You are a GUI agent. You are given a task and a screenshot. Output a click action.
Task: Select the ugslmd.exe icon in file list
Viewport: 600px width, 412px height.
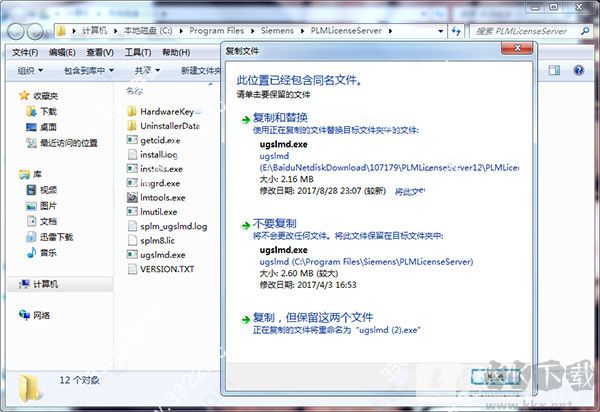pyautogui.click(x=132, y=254)
